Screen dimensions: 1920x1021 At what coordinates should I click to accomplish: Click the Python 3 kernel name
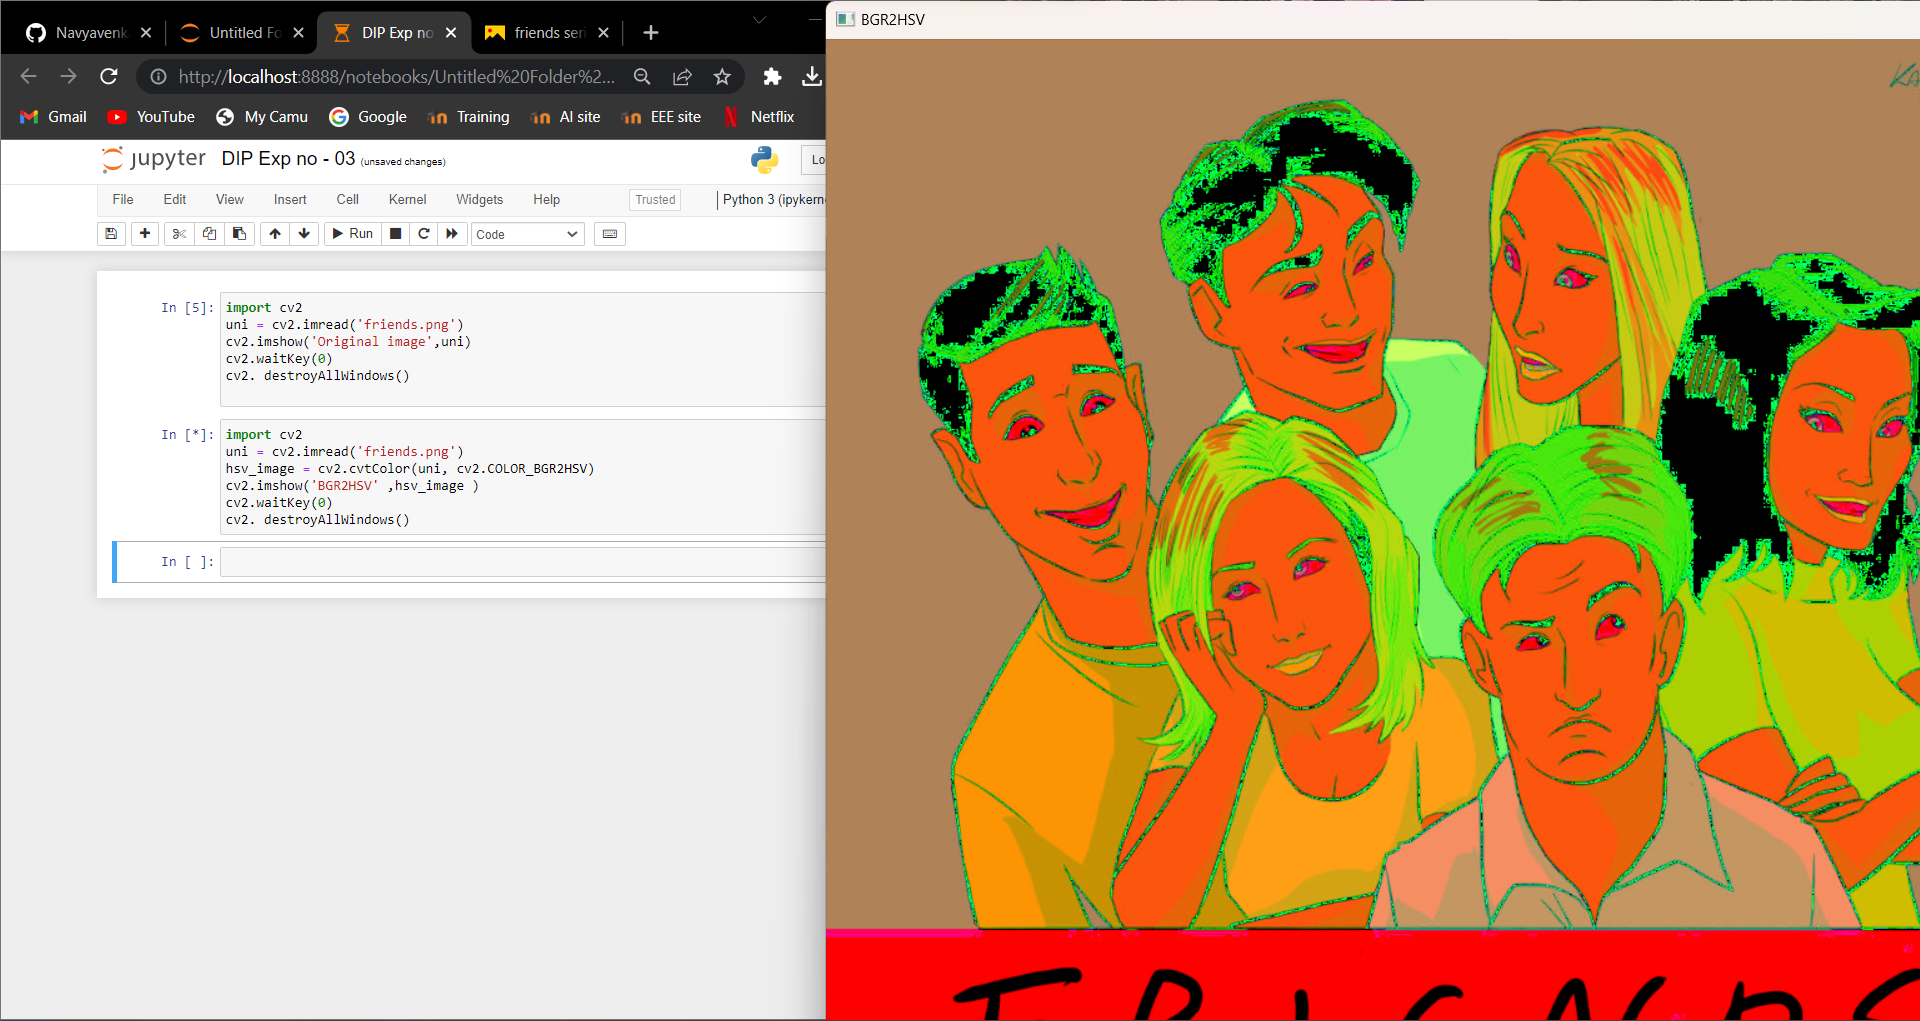[x=773, y=200]
